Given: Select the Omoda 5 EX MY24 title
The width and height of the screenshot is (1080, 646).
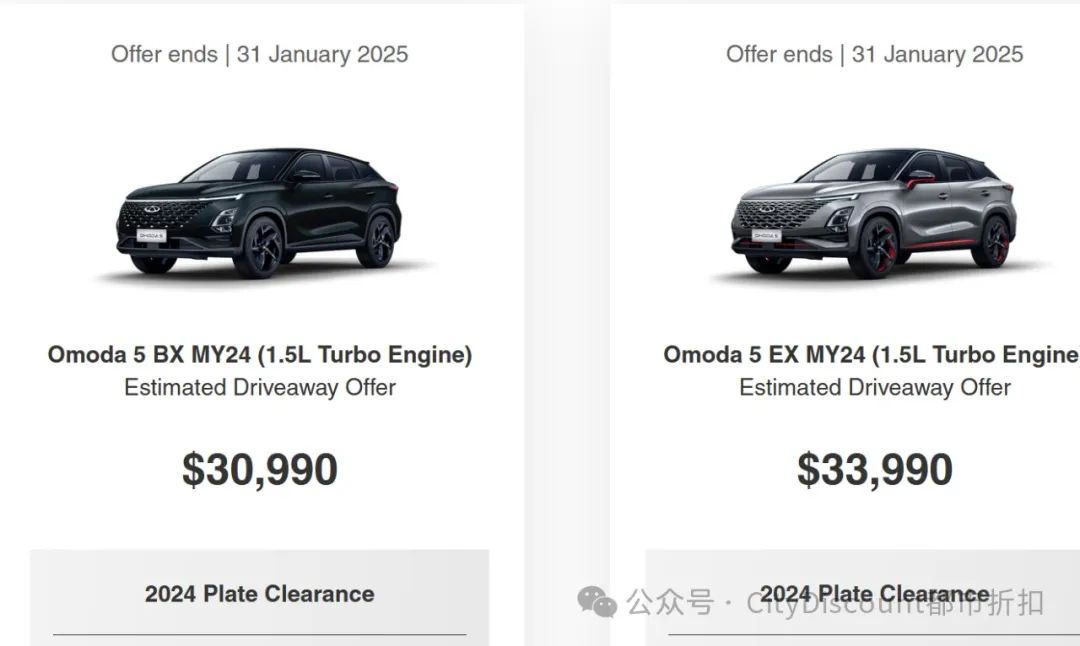Looking at the screenshot, I should click(x=872, y=355).
